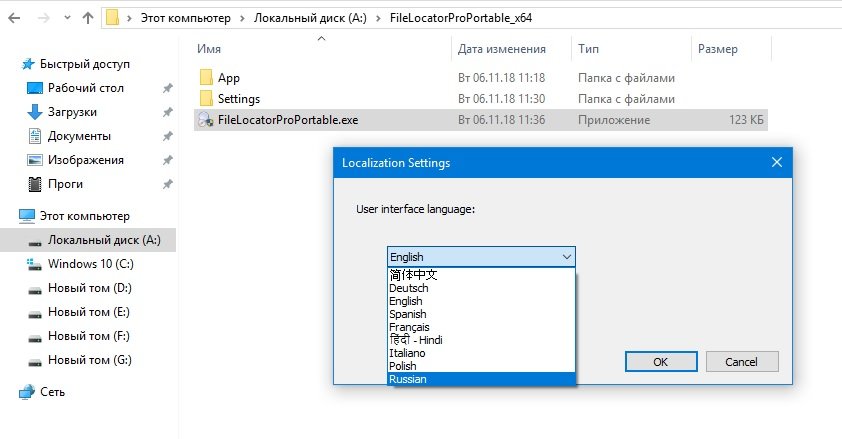Click '123 КБ' size cell
The image size is (842, 439).
click(746, 120)
